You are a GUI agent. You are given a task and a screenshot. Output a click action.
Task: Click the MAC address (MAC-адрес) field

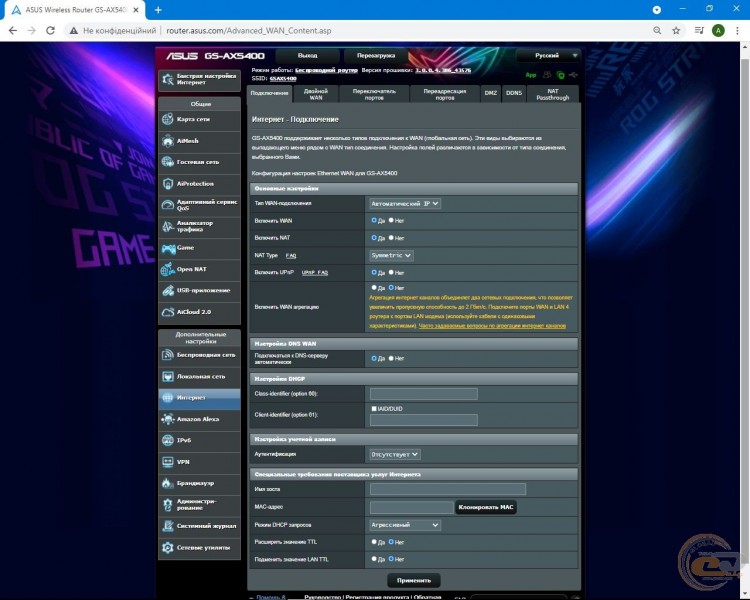[411, 507]
